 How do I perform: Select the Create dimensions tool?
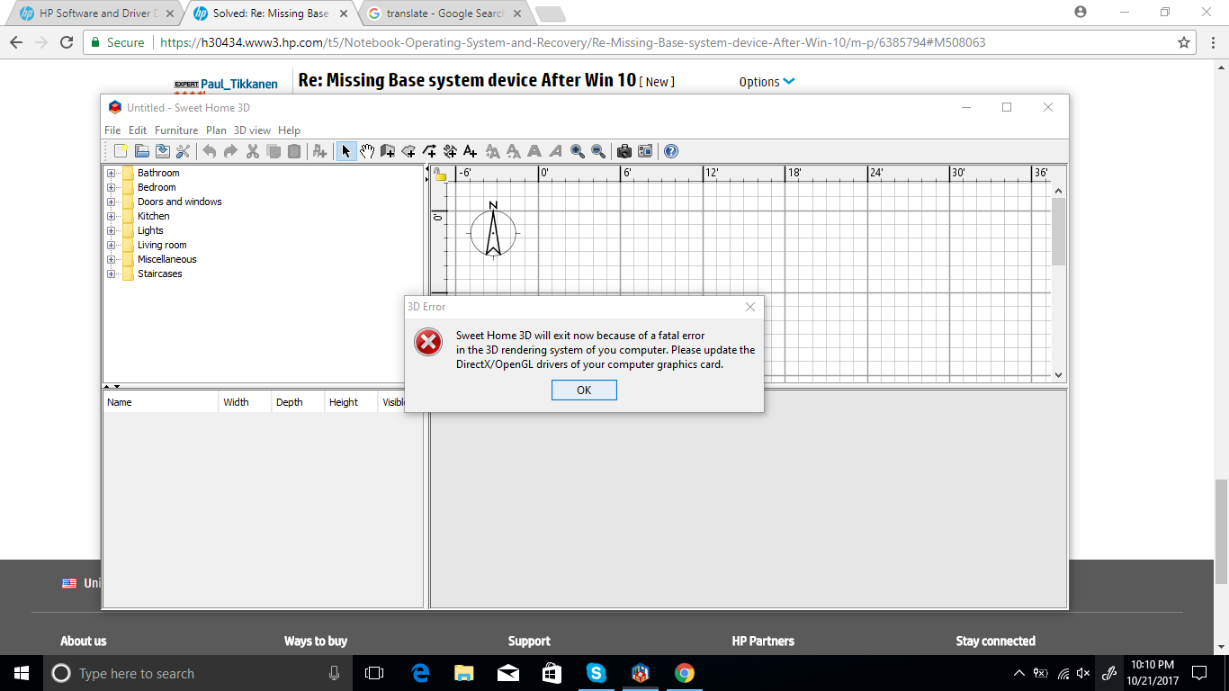449,151
